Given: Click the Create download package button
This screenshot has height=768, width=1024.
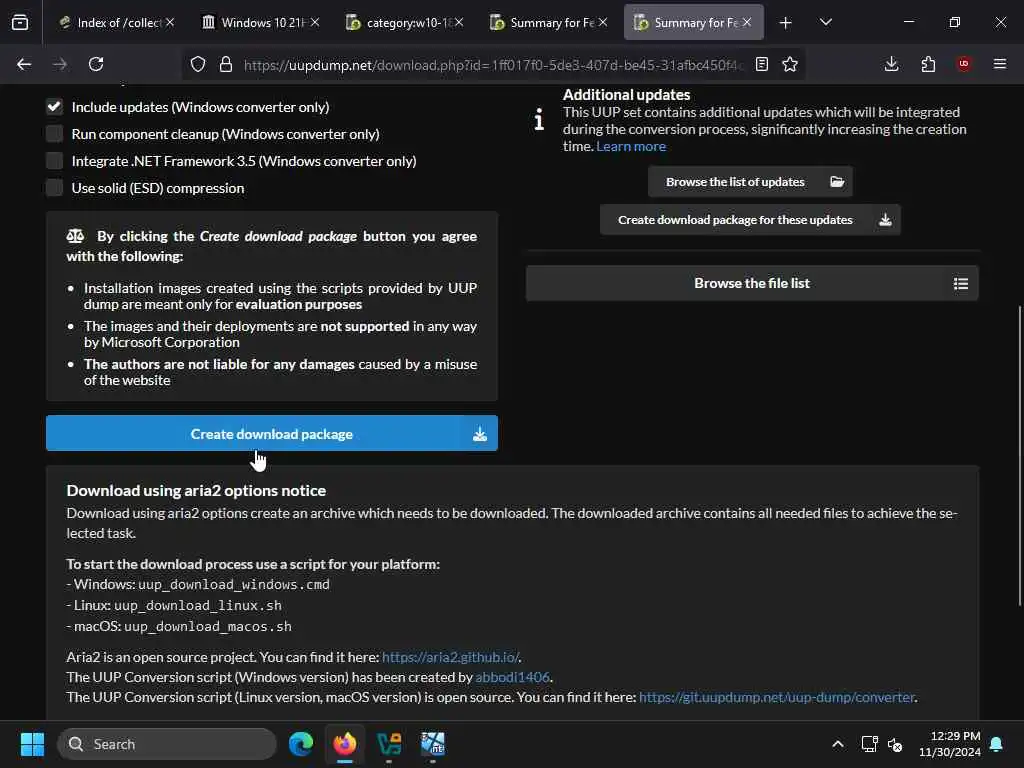Looking at the screenshot, I should 272,434.
